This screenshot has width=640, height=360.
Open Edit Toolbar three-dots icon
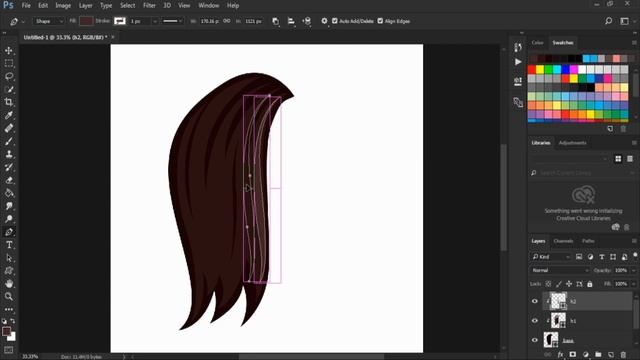(9, 309)
